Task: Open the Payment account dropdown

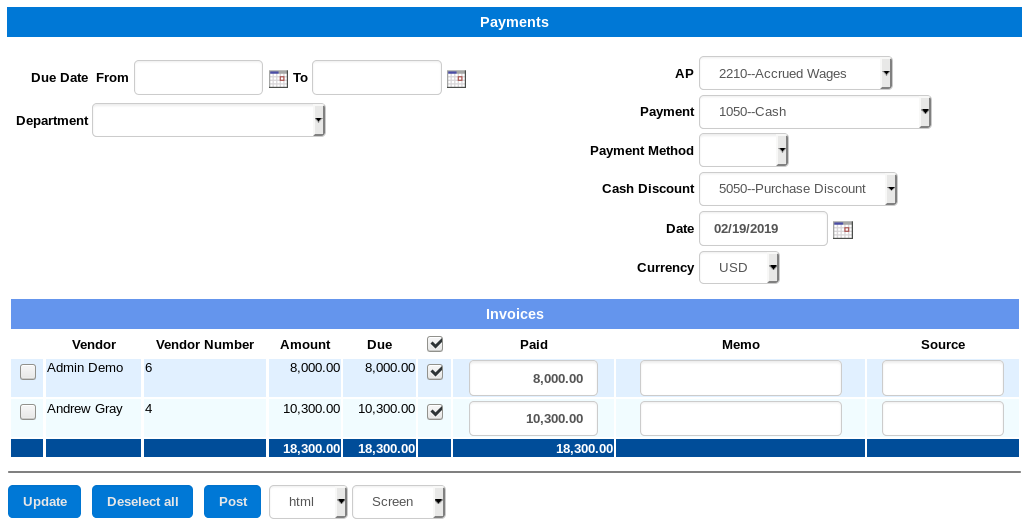Action: pyautogui.click(x=815, y=112)
